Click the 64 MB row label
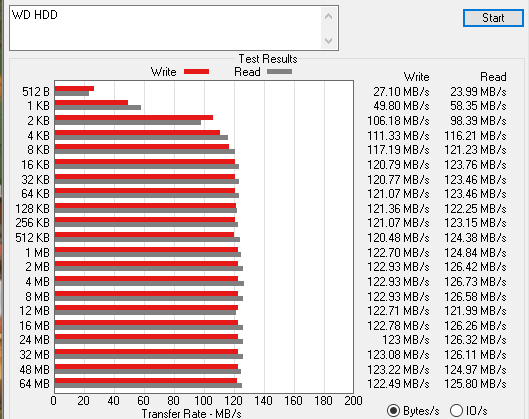 coord(34,384)
